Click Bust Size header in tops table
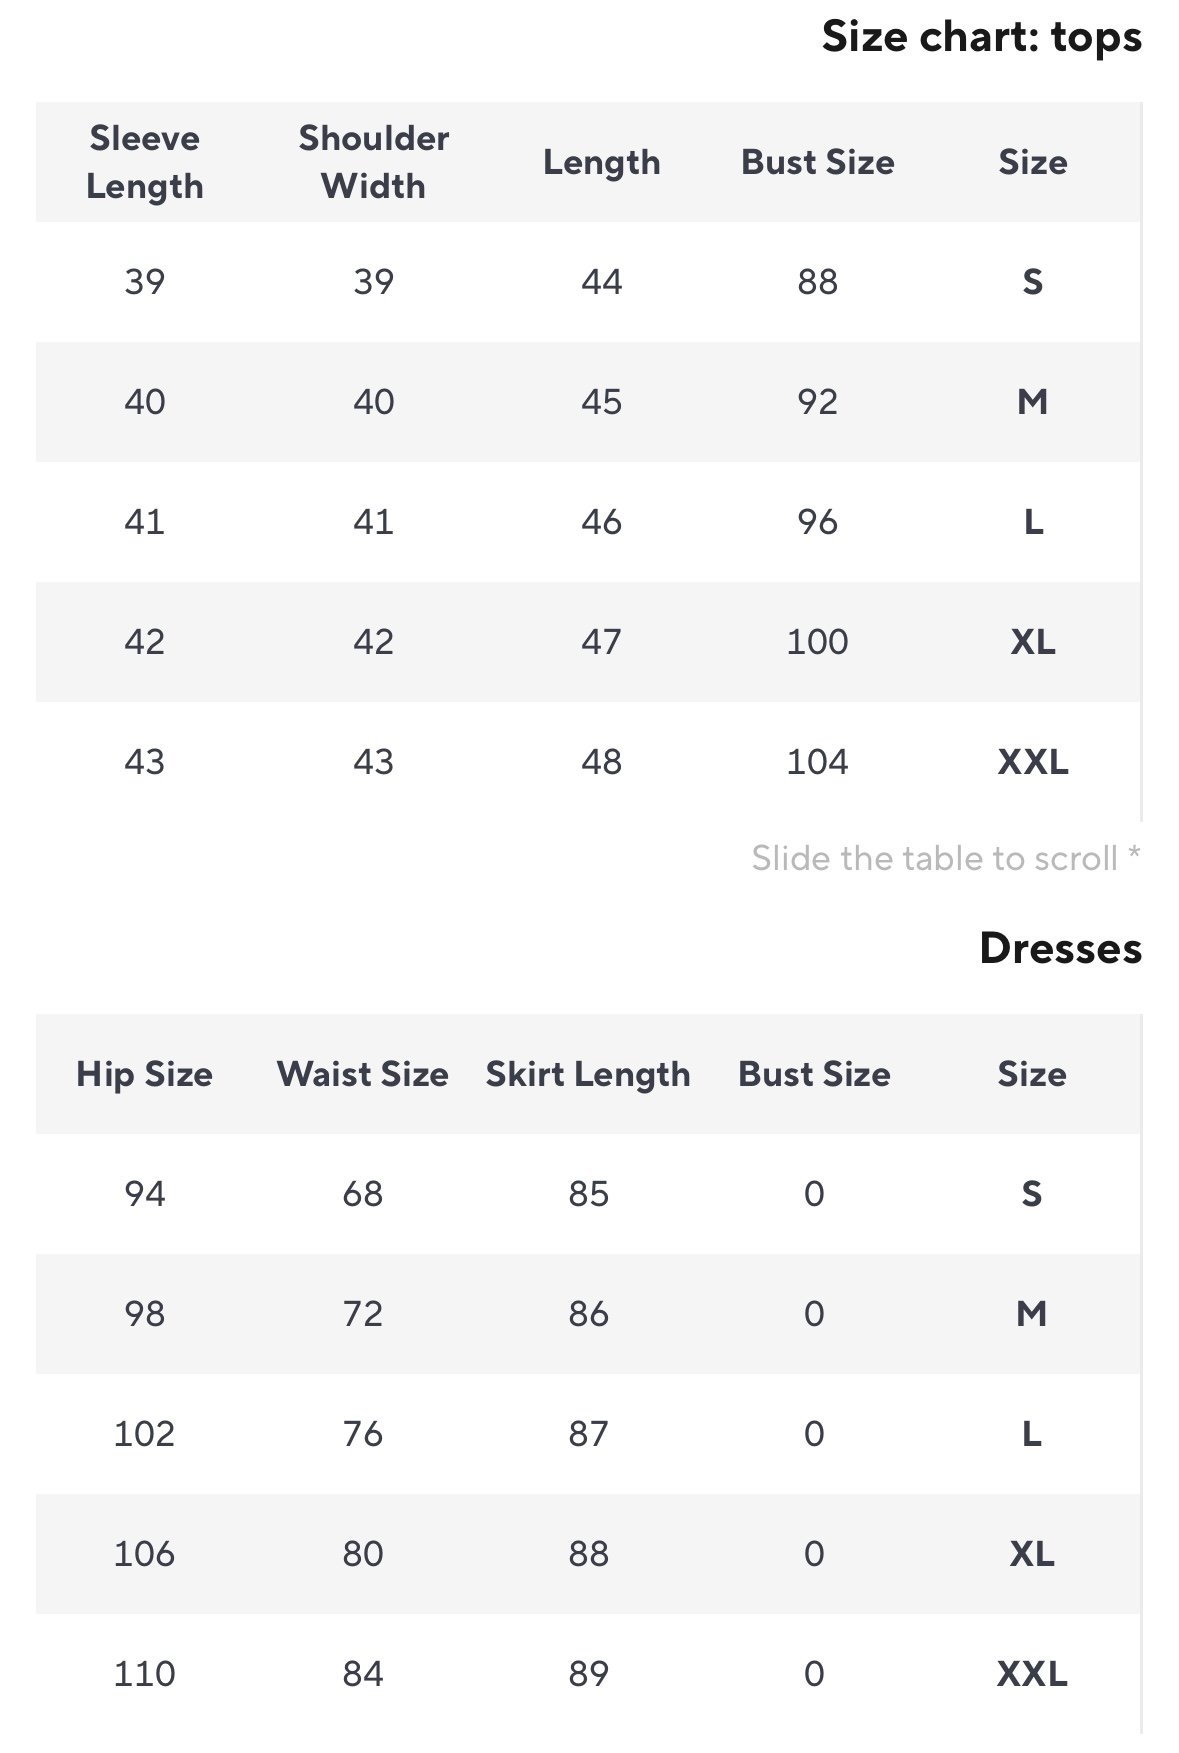Screen dimensions: 1179x1753 coord(817,162)
